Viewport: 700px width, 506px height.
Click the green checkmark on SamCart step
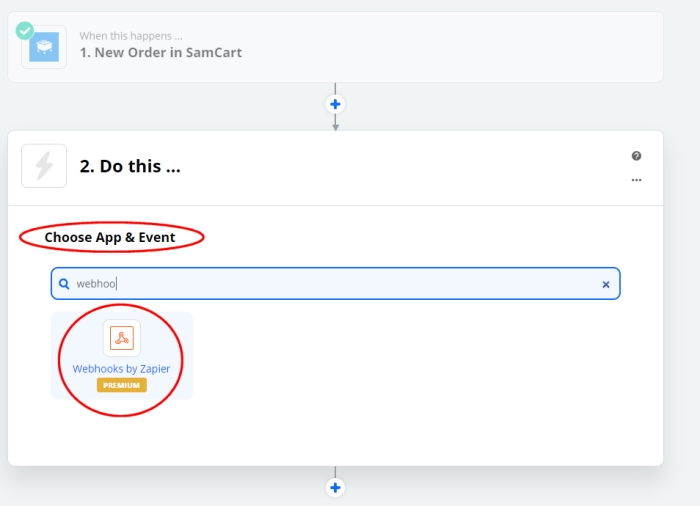tap(25, 31)
